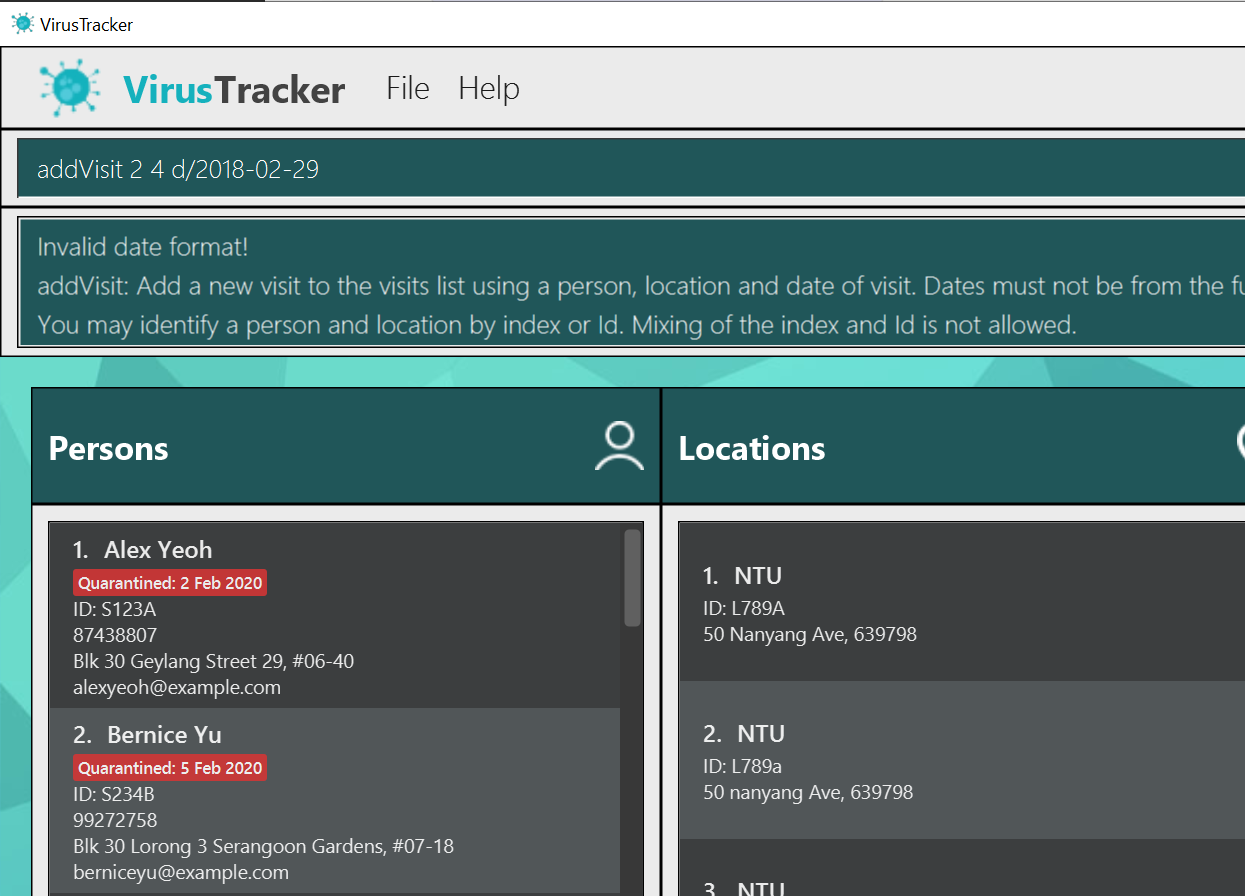Click phone number 87438807
The image size is (1245, 896).
(x=115, y=635)
